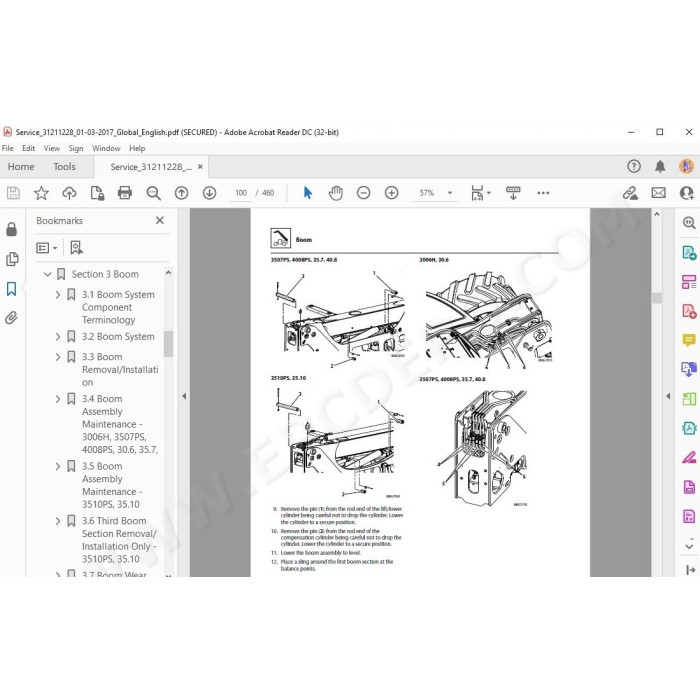700x700 pixels.
Task: Open the security lock panel
Action: 12,229
